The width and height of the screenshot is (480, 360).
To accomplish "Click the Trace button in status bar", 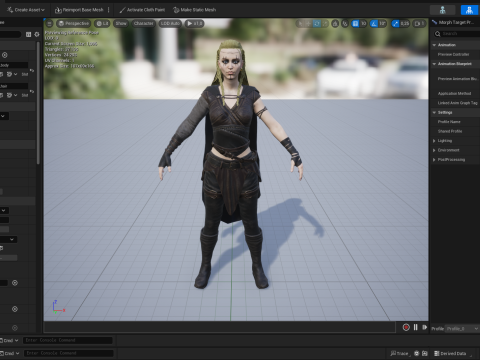I will click(x=399, y=353).
